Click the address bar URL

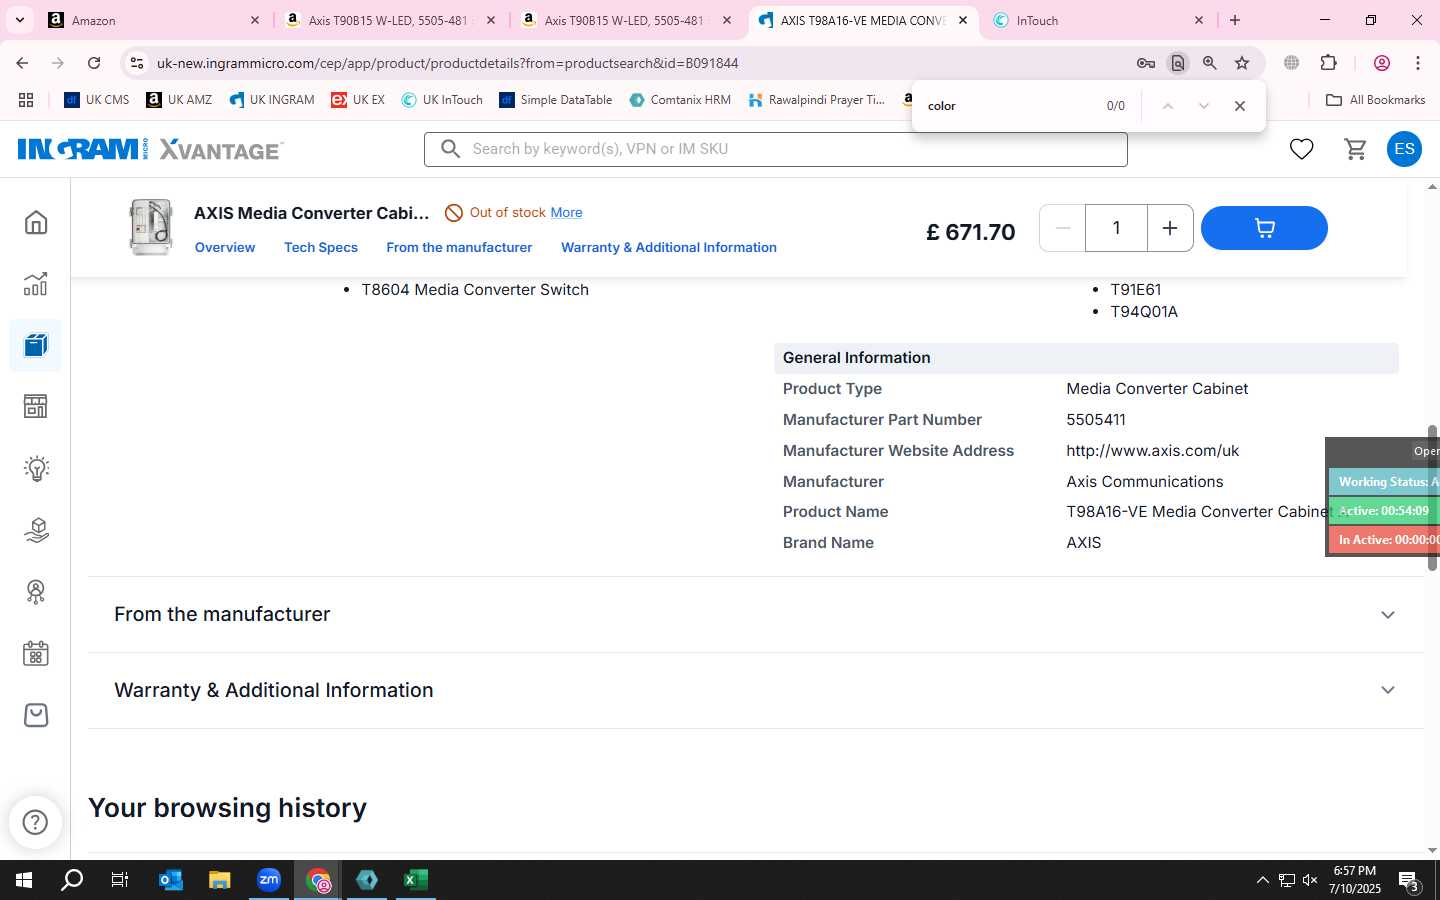(x=447, y=63)
